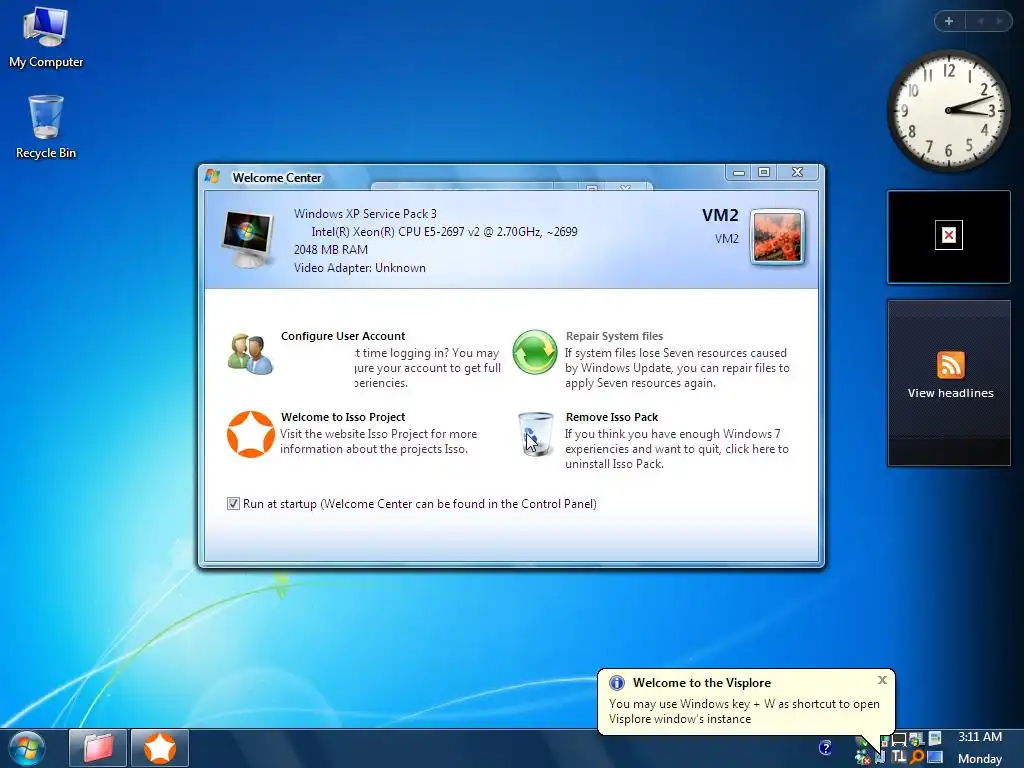Open the Configure User Account link
This screenshot has height=768, width=1024.
pos(343,336)
